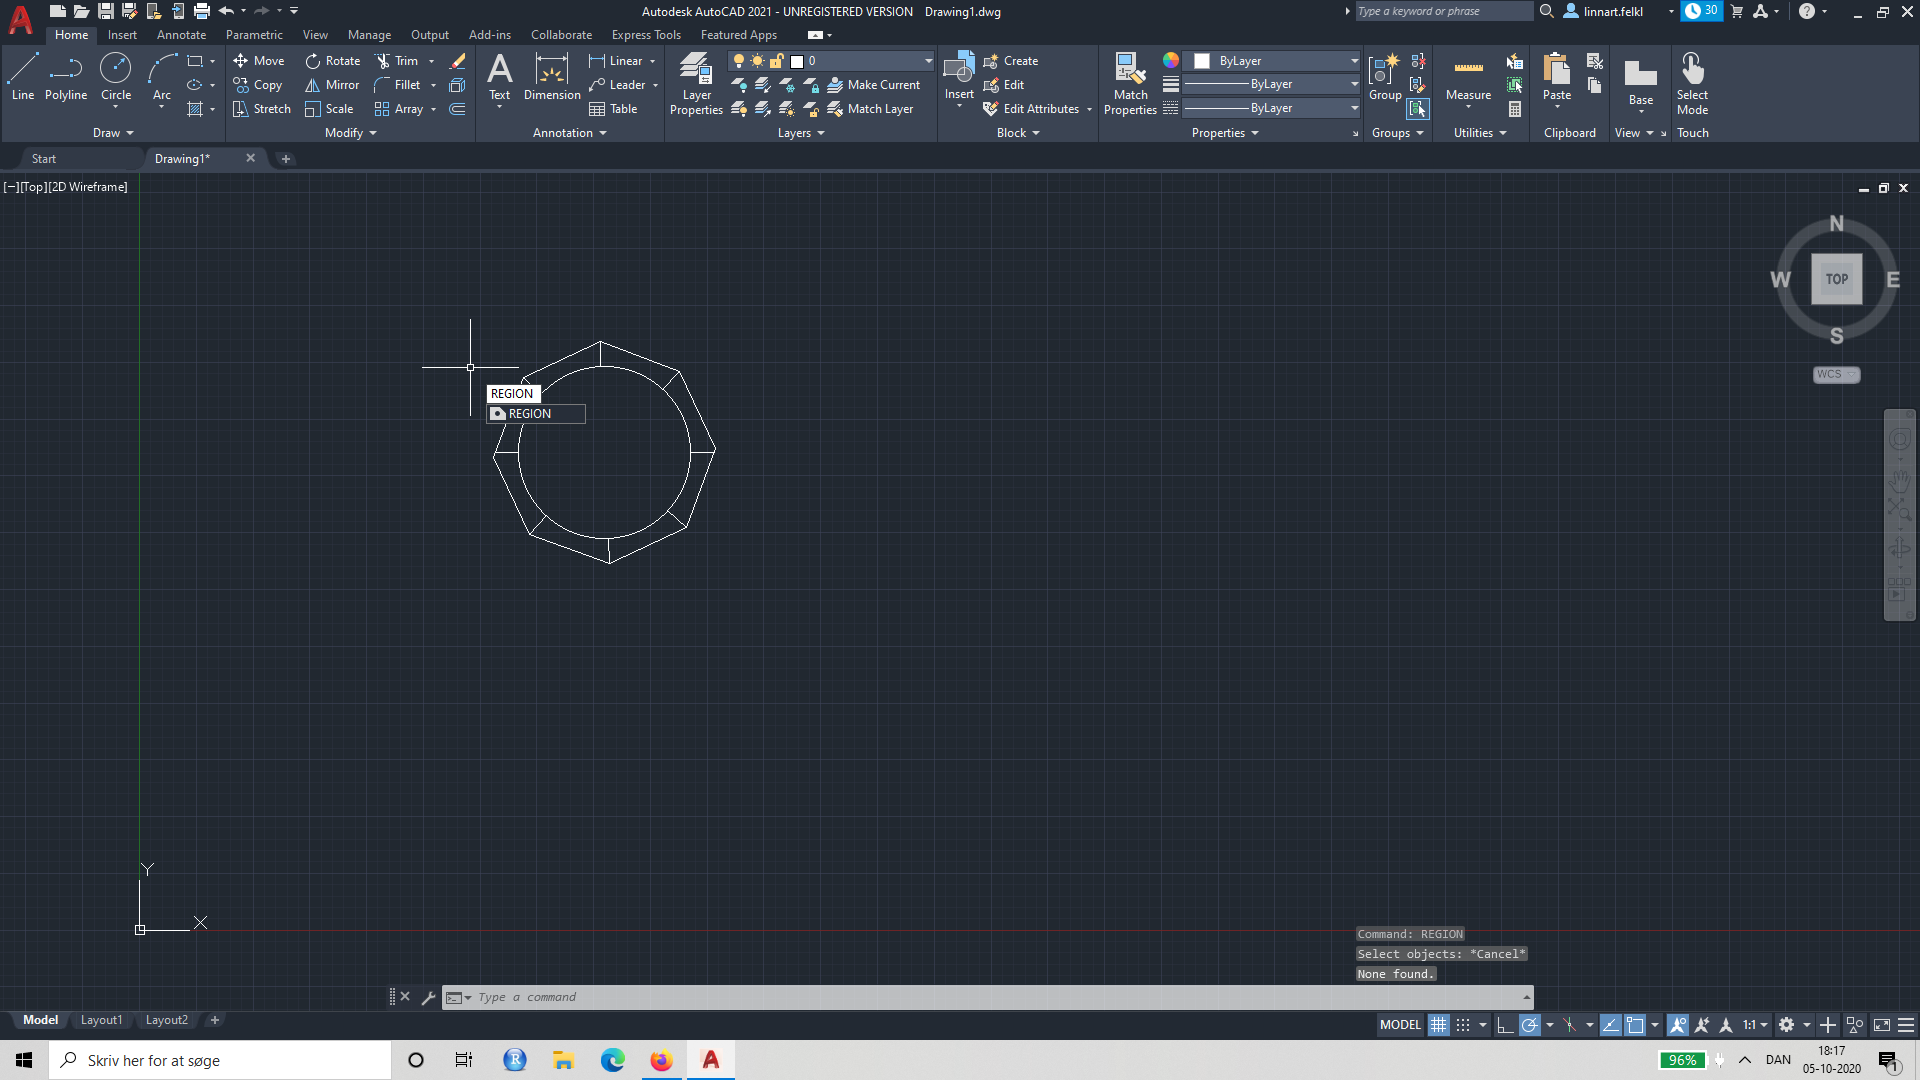
Task: Select the Line drawing tool
Action: (22, 75)
